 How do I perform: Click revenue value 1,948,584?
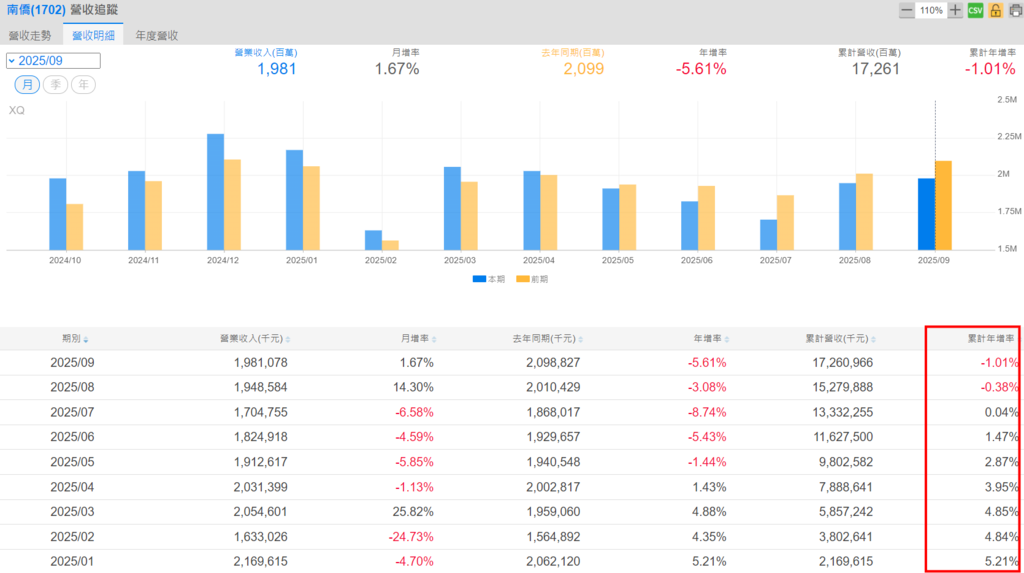click(x=261, y=387)
